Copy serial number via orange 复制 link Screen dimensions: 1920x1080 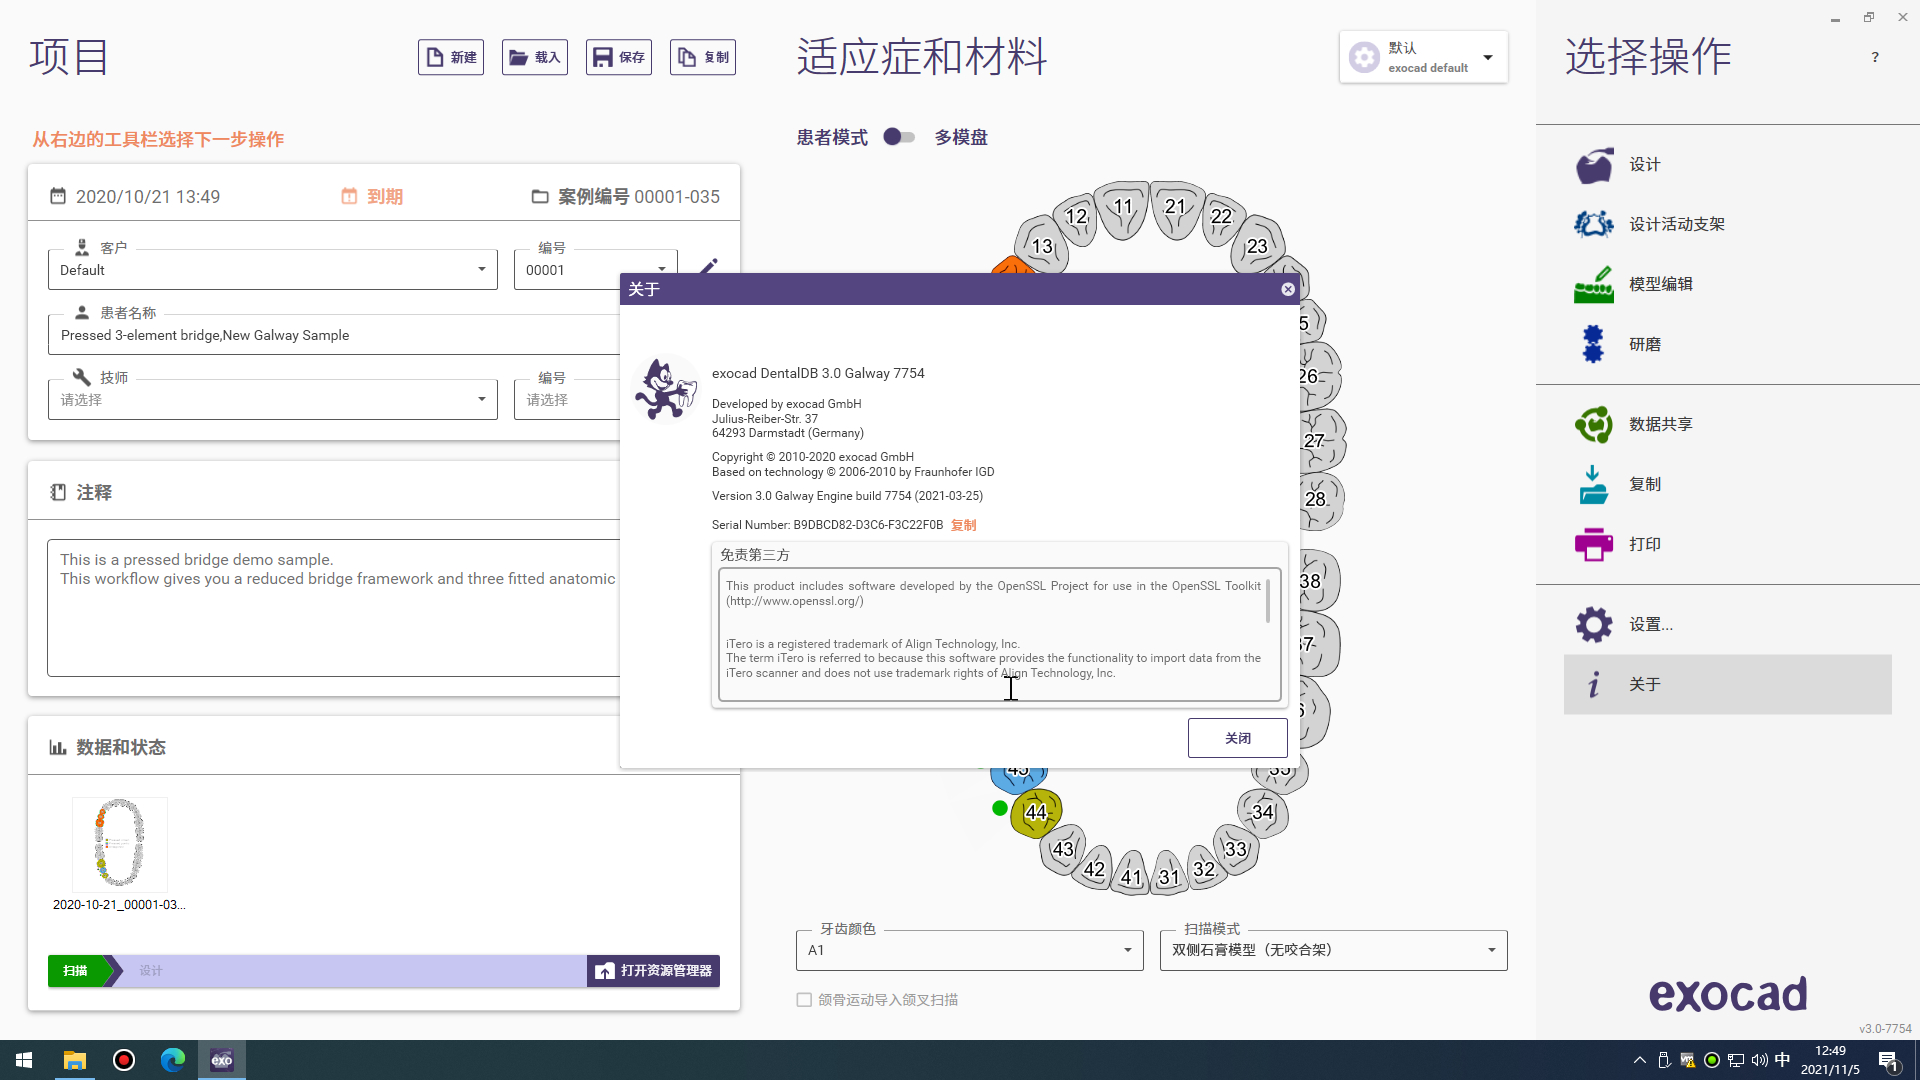tap(963, 525)
